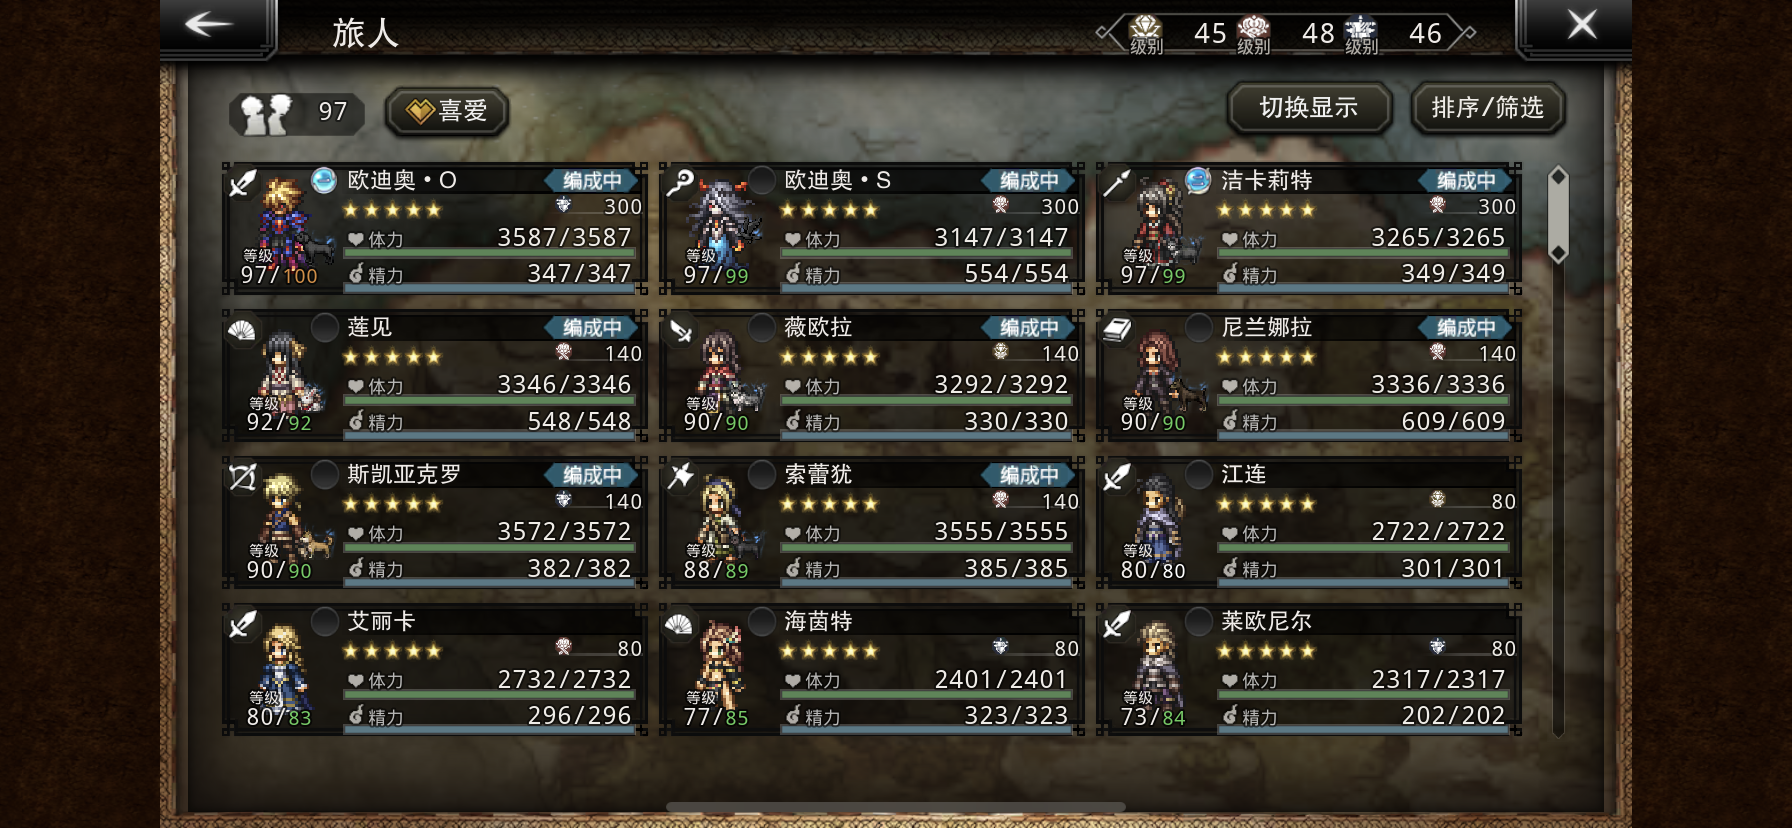Select 莱欧尼尔 traveler card

1309,669
